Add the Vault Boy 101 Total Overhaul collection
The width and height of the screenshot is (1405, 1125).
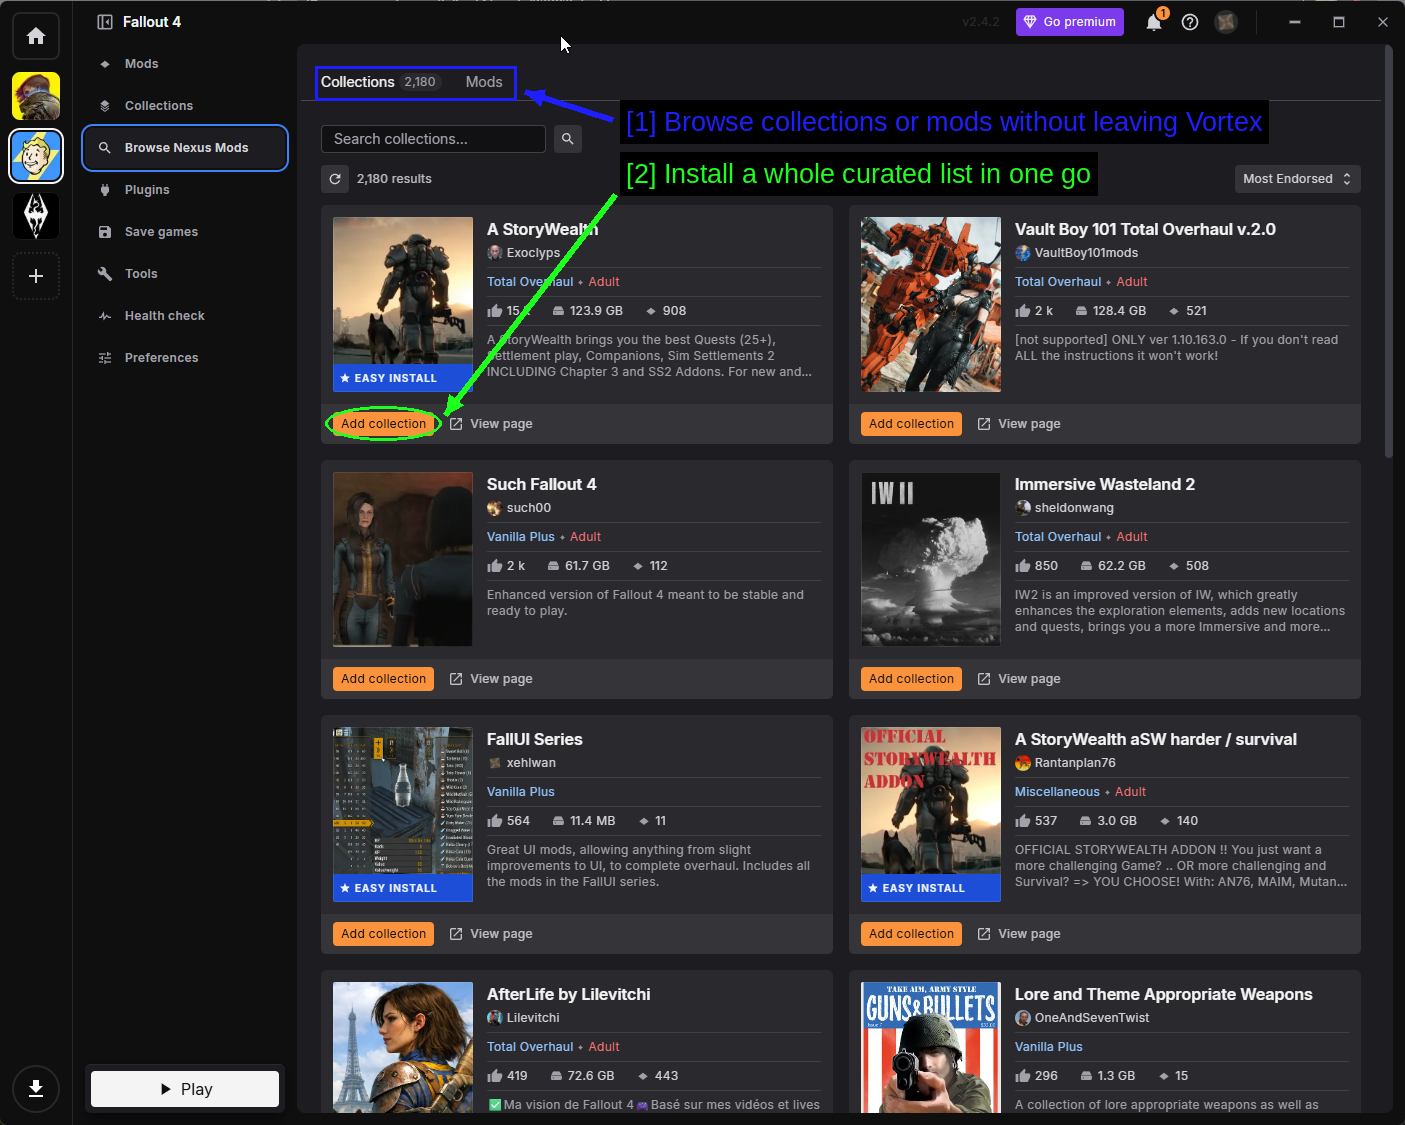coord(911,424)
